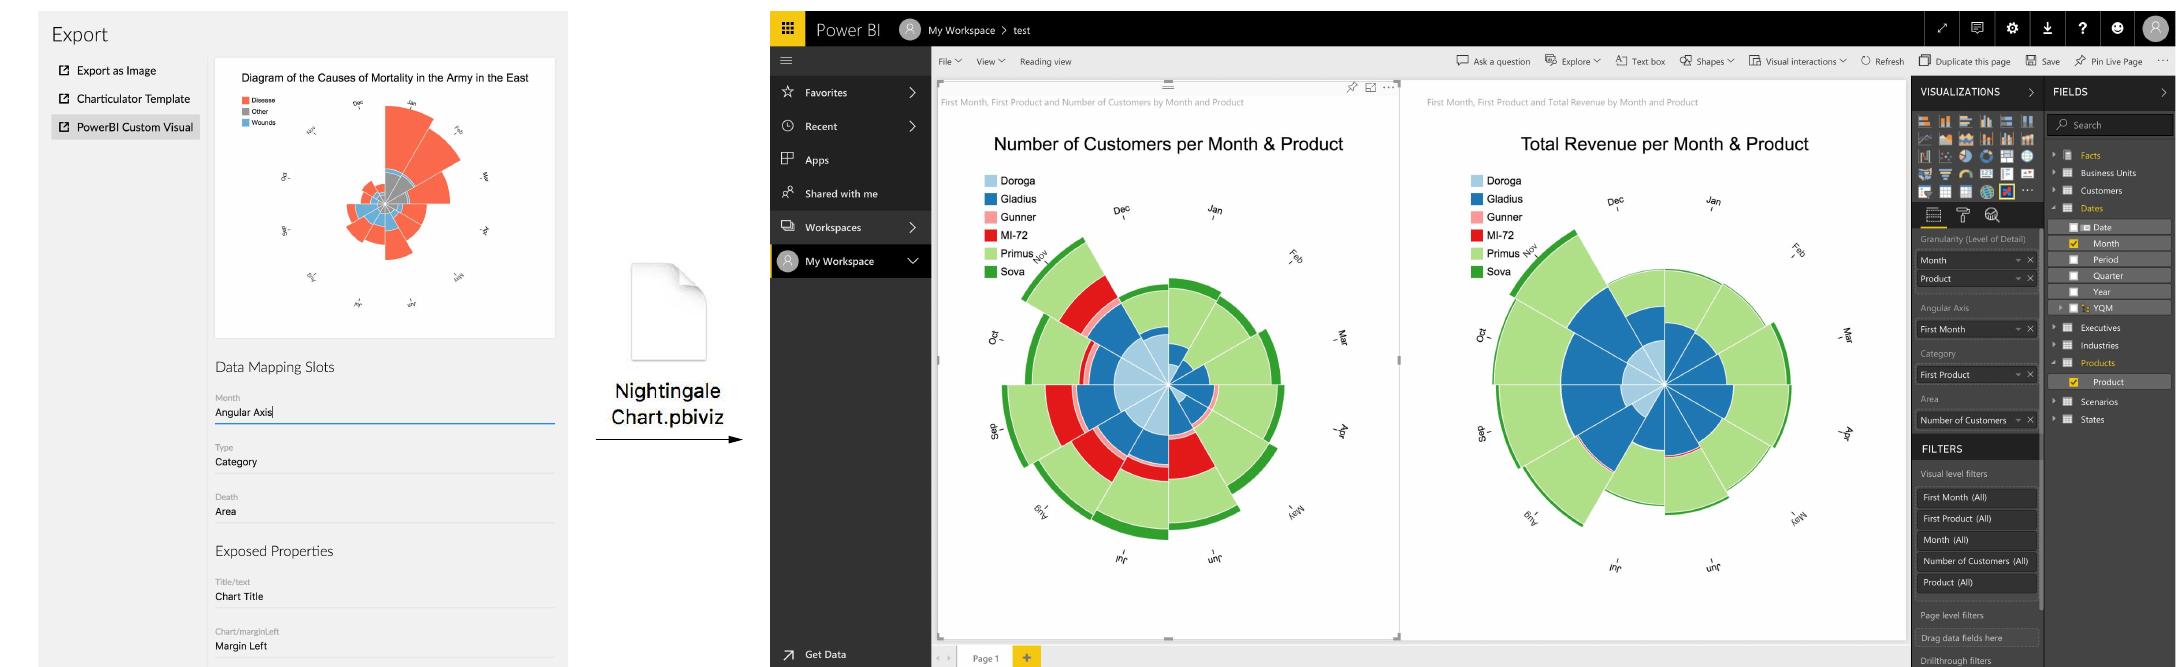Screen dimensions: 2184x667
Task: Click Export as Image
Action: pyautogui.click(x=116, y=71)
